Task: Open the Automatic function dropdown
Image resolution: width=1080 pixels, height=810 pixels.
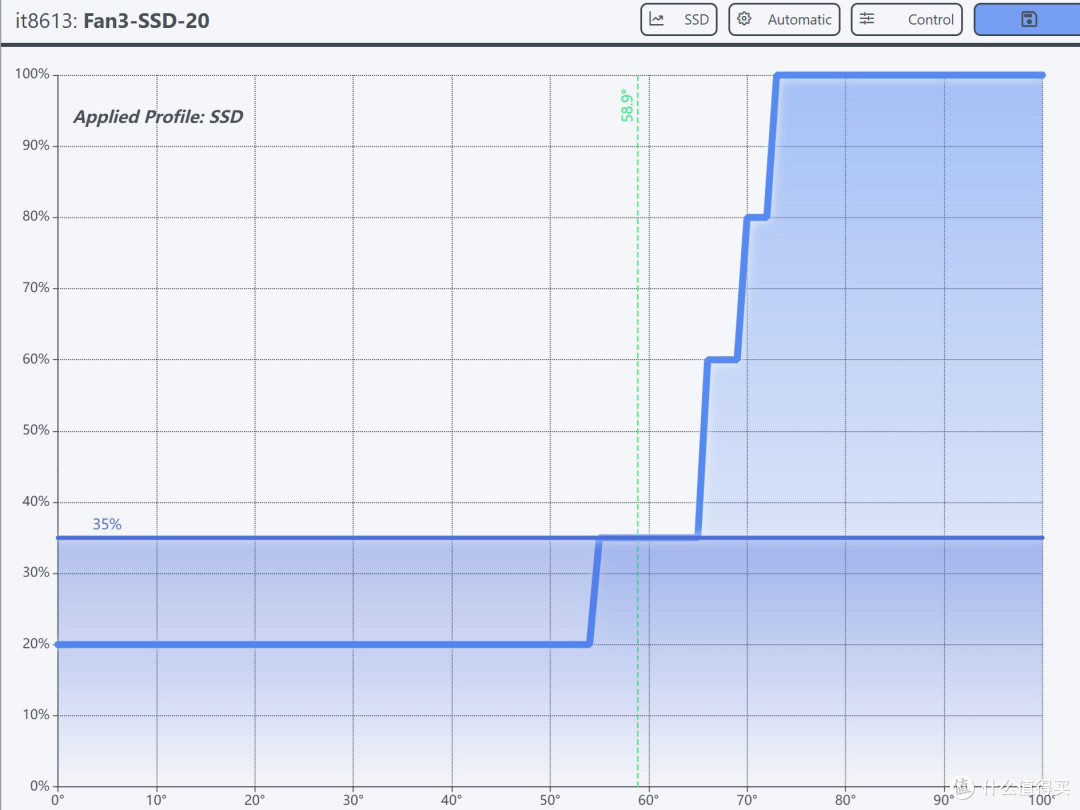Action: (784, 19)
